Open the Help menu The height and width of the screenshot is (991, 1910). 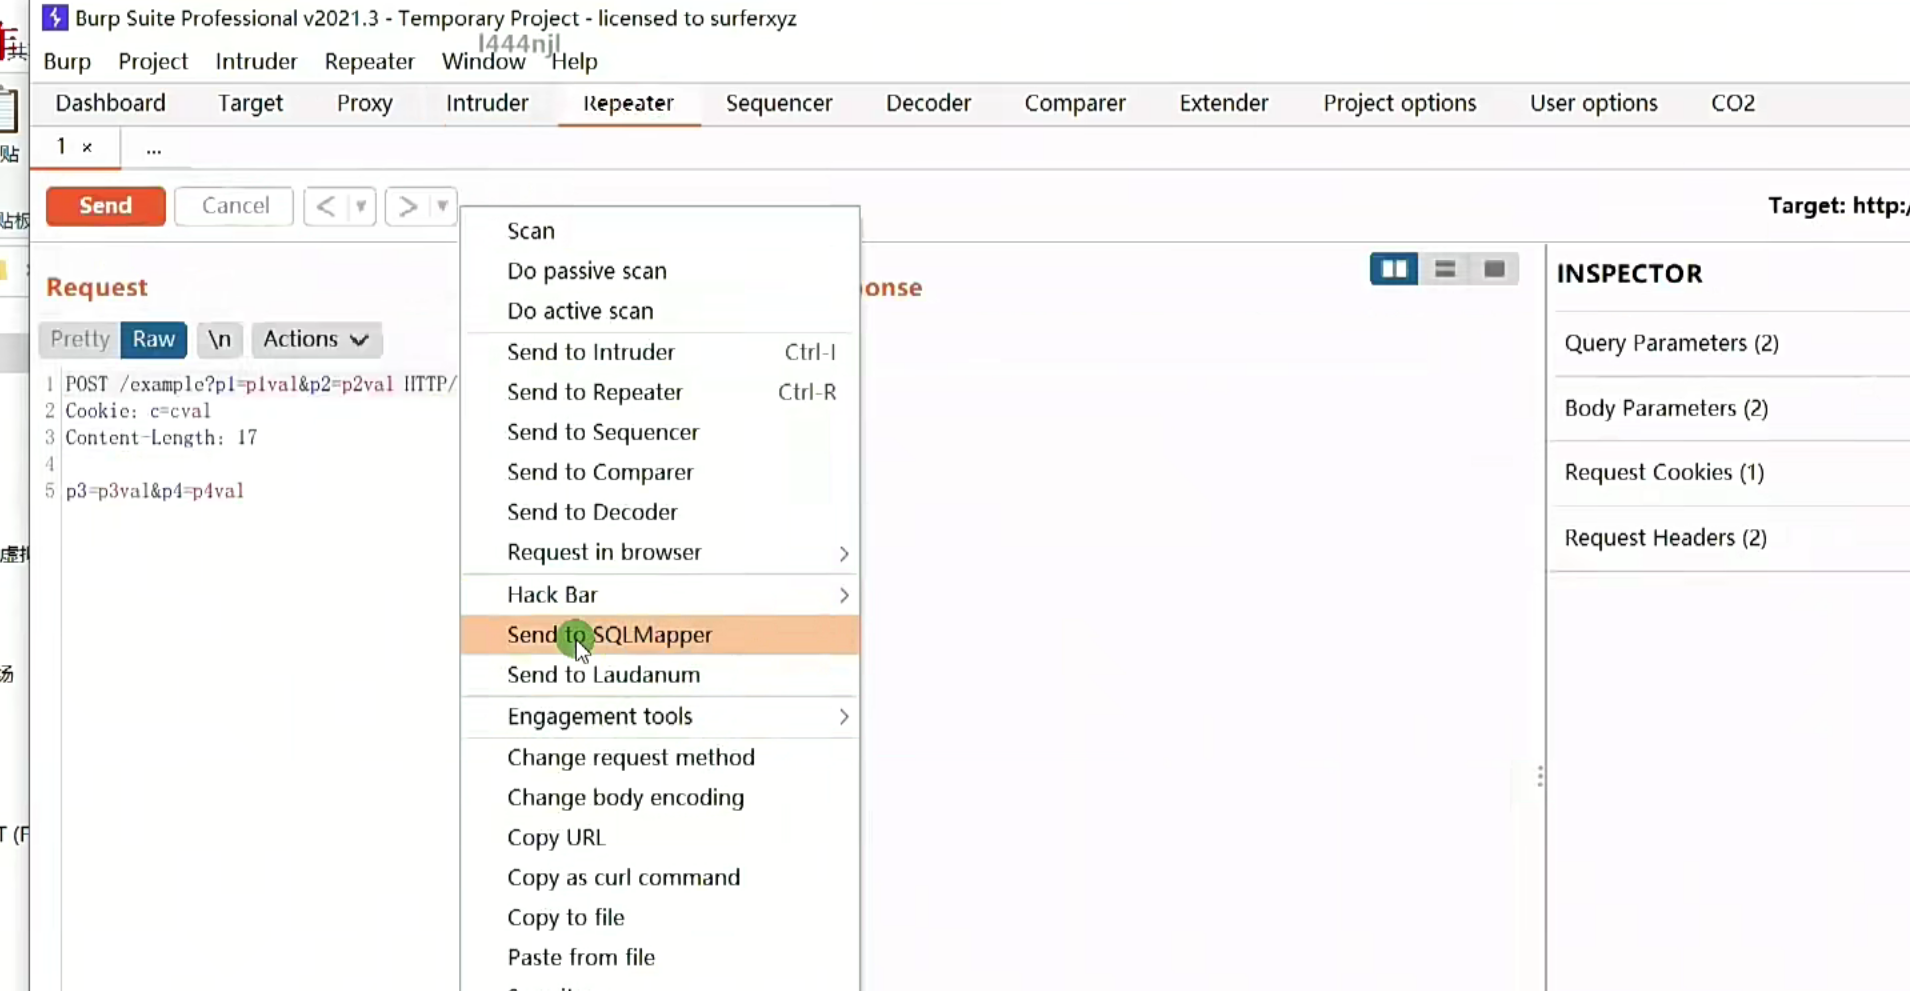point(574,62)
